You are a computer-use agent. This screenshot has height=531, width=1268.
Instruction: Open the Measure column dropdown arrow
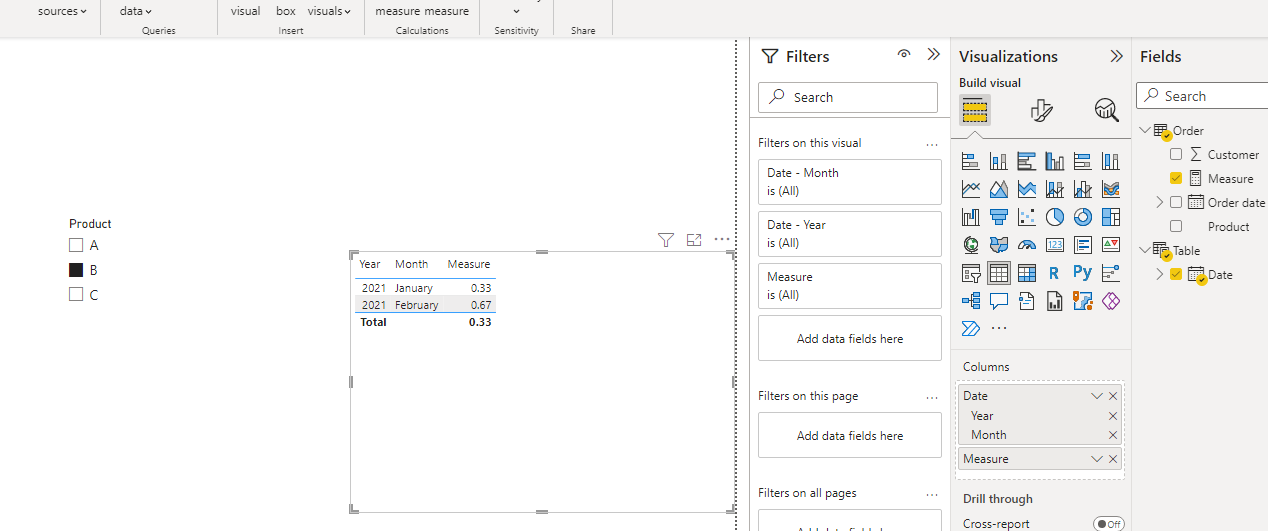pyautogui.click(x=1097, y=459)
